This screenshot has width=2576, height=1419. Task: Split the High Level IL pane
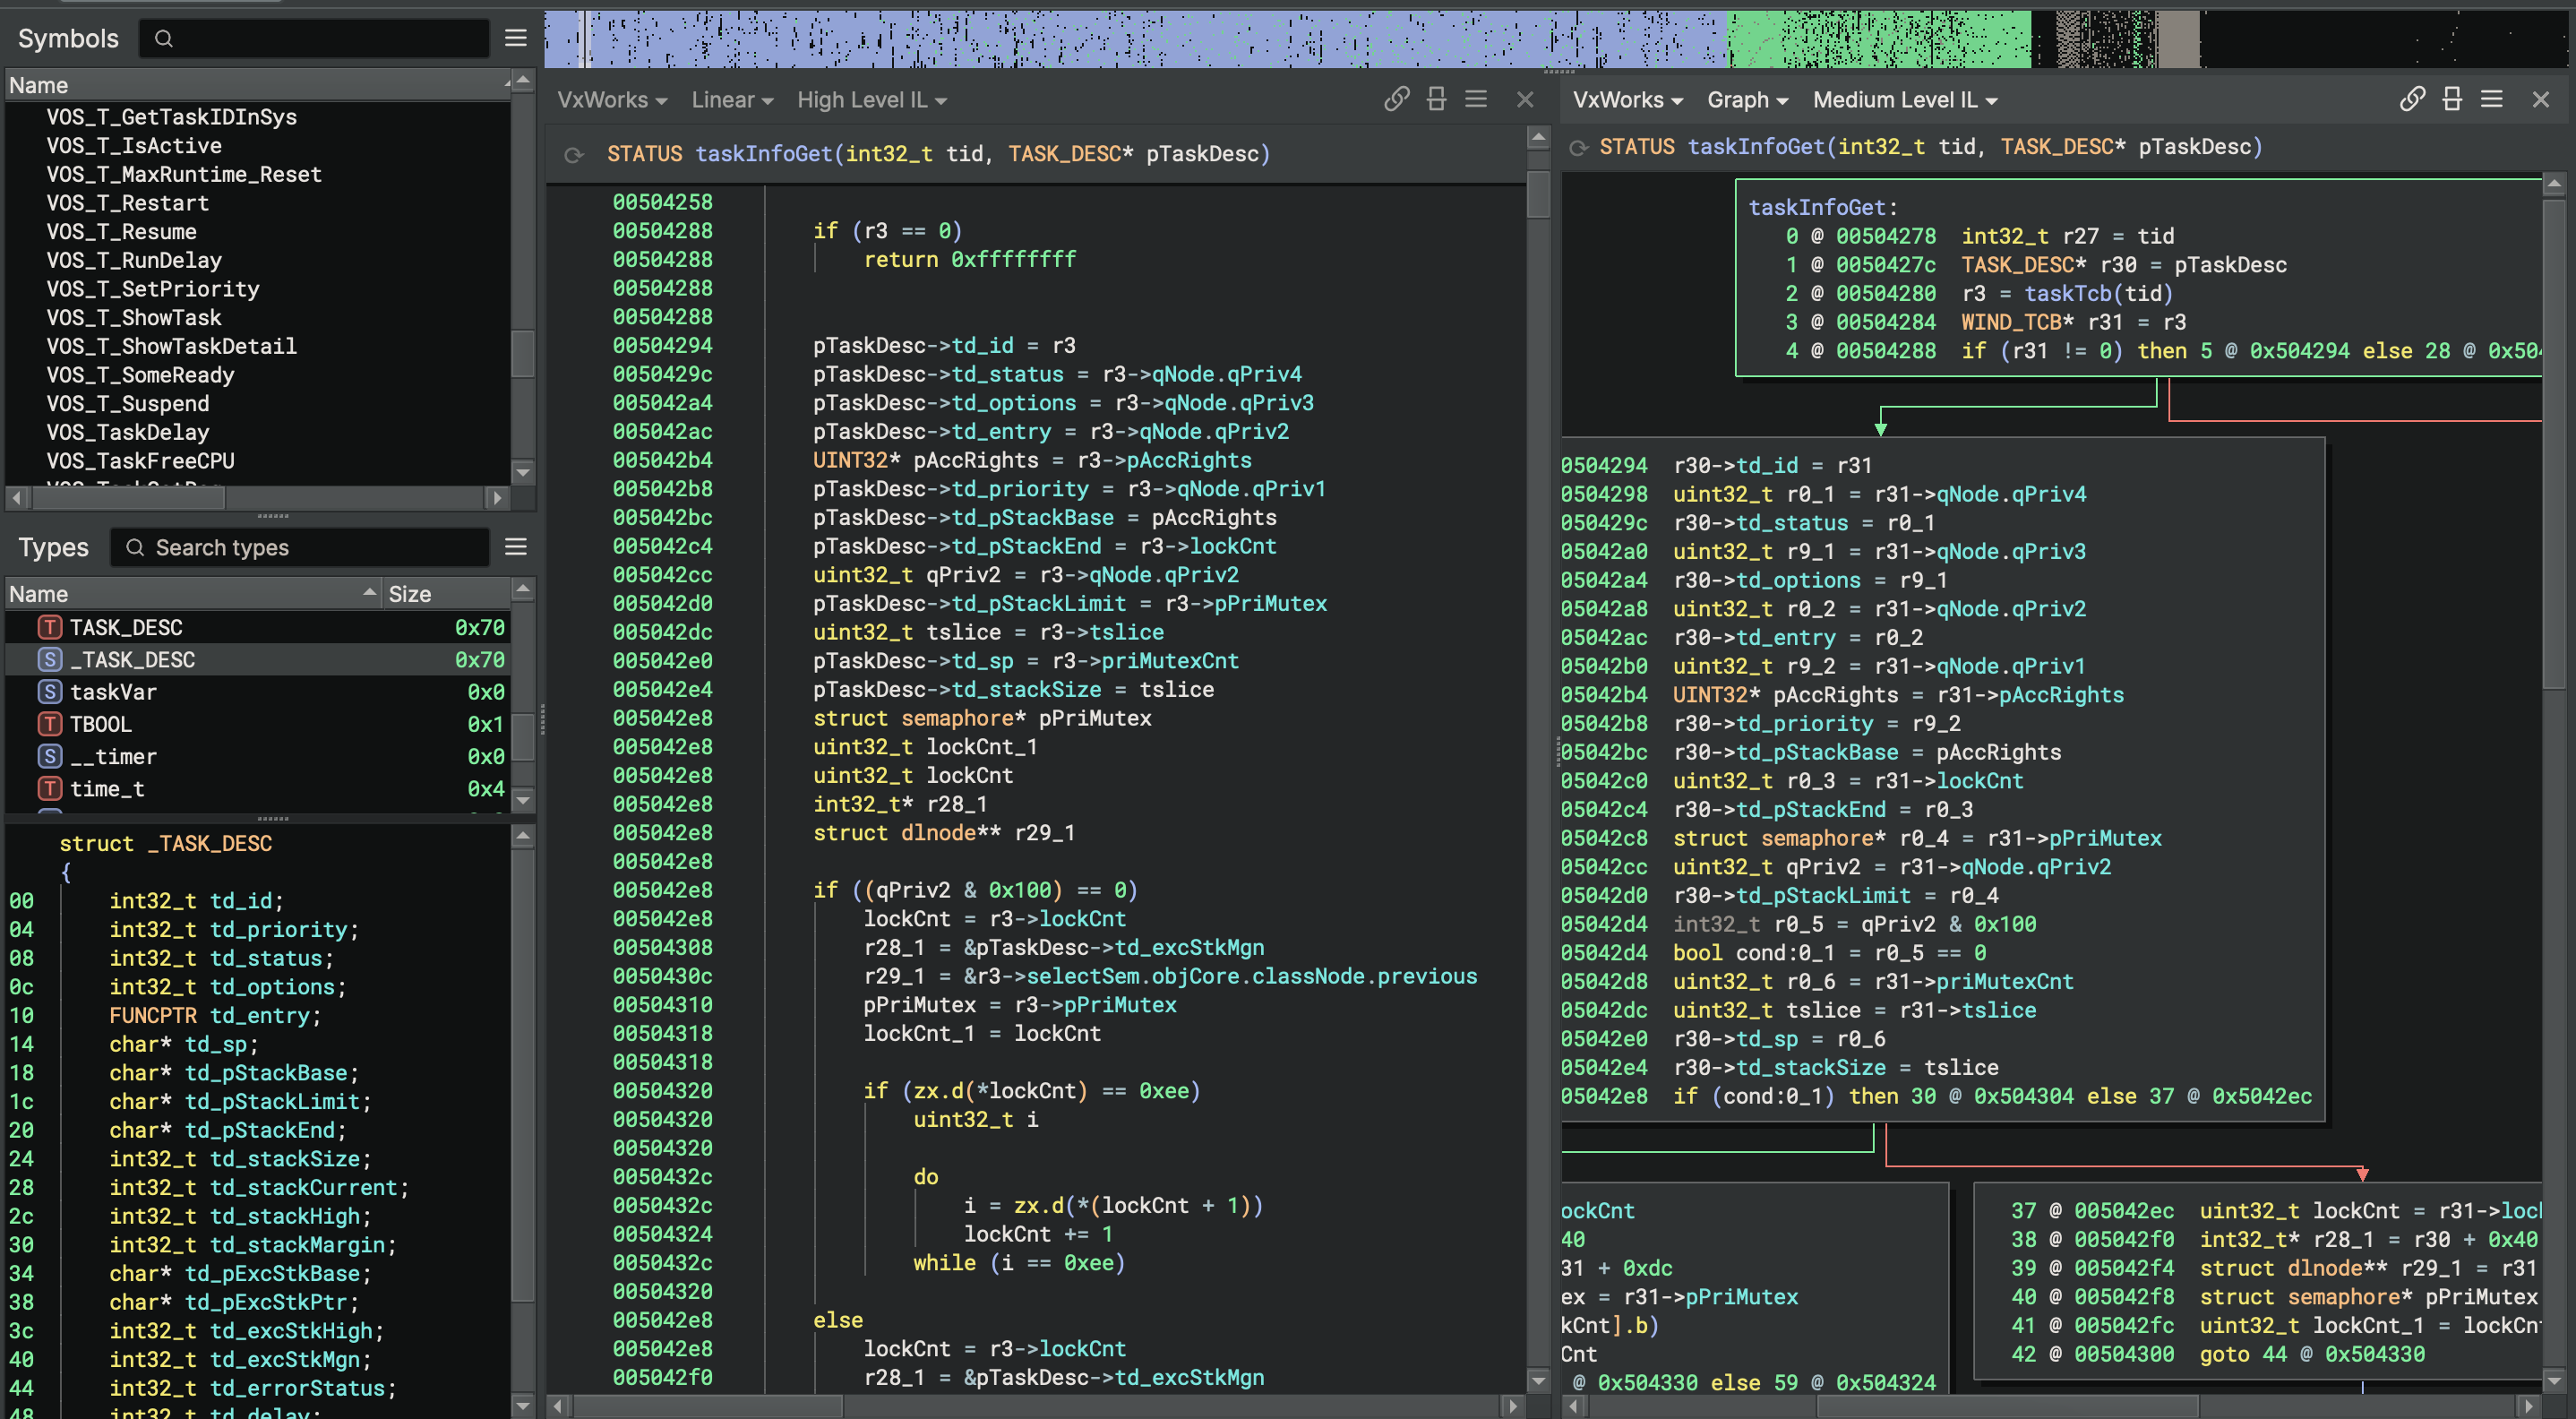[x=1437, y=99]
